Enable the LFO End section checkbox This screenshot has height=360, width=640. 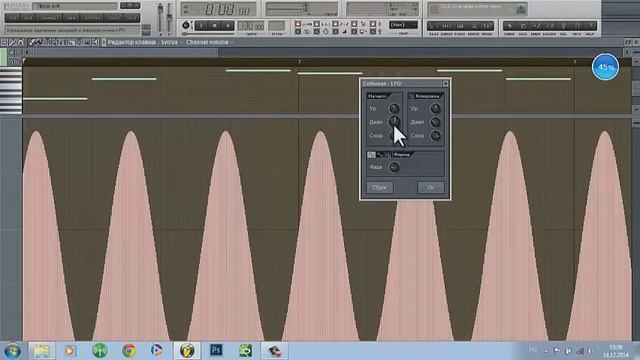tap(411, 96)
